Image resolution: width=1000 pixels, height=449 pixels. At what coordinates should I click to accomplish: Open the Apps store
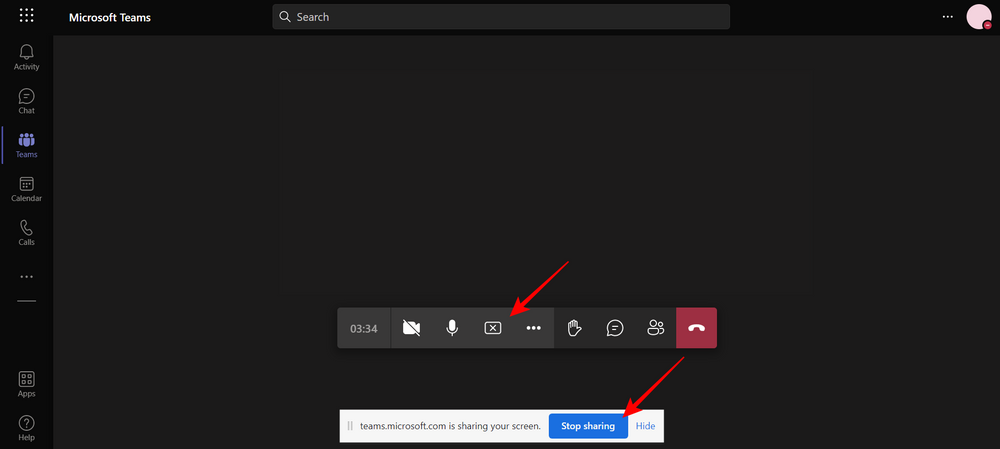pyautogui.click(x=26, y=384)
